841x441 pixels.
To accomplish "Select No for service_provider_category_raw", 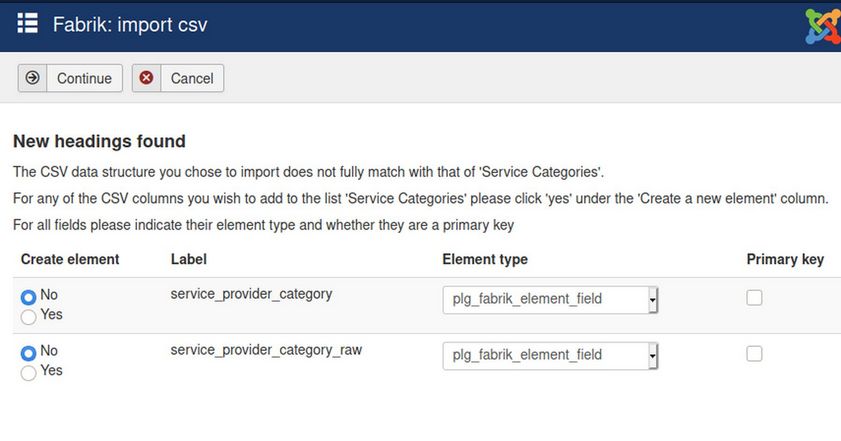I will pos(28,352).
